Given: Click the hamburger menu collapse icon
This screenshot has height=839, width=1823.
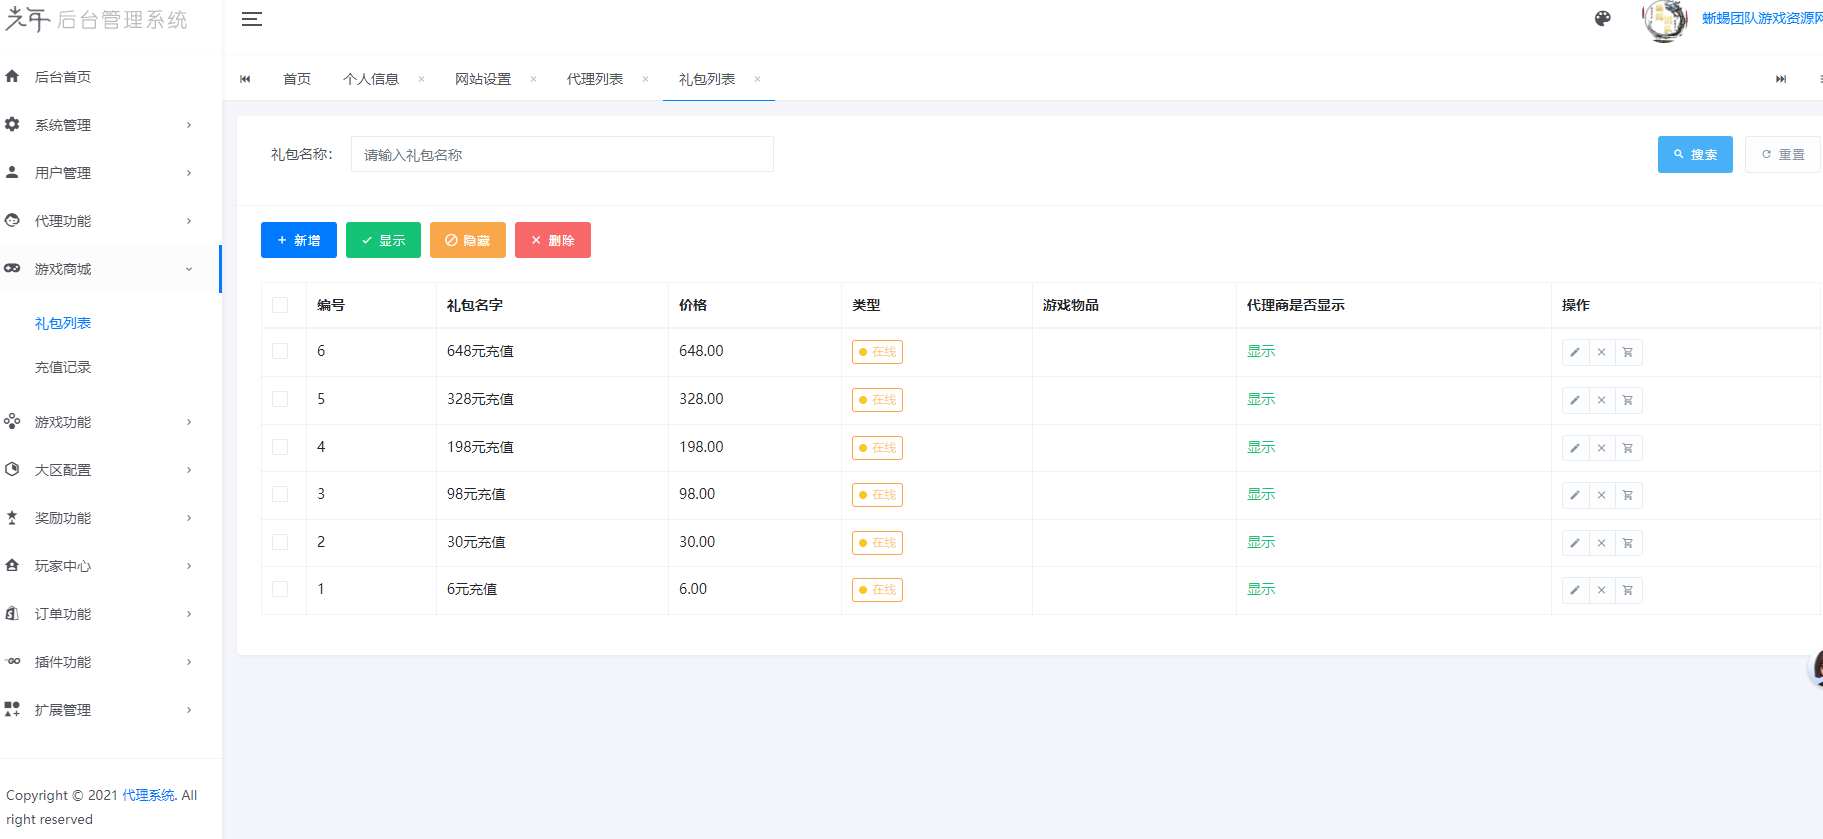Looking at the screenshot, I should [252, 19].
